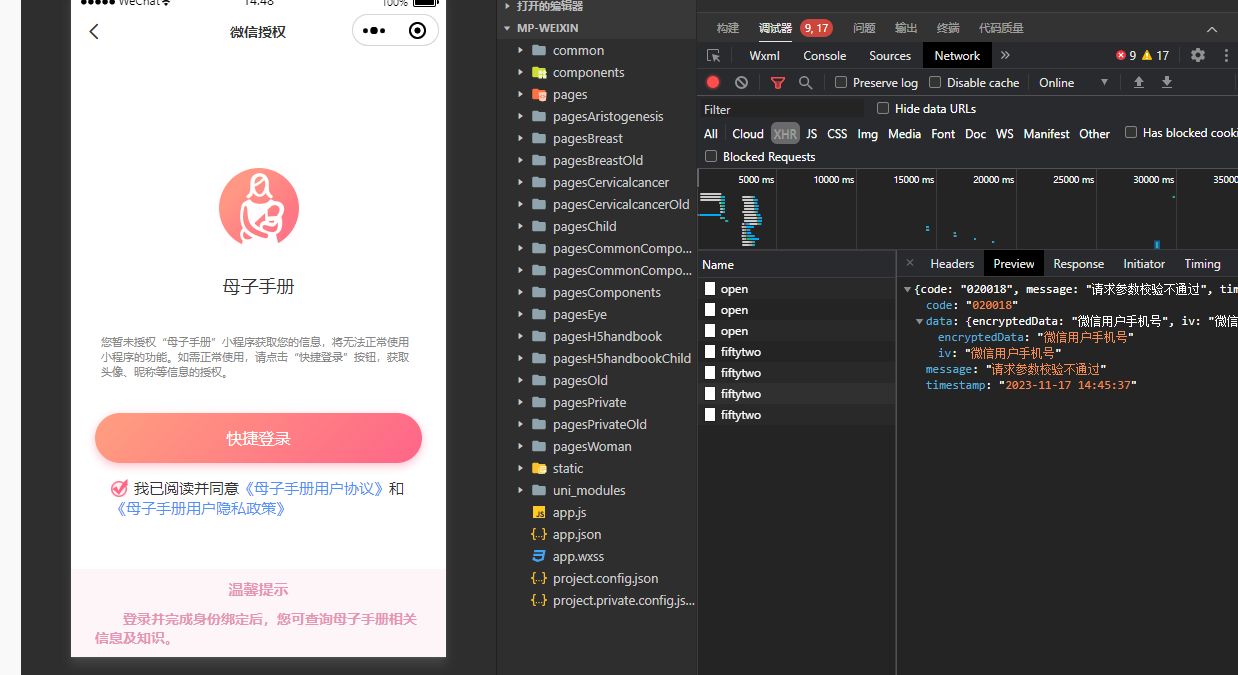Expand pagesBreast folder
This screenshot has height=675, width=1238.
click(521, 138)
